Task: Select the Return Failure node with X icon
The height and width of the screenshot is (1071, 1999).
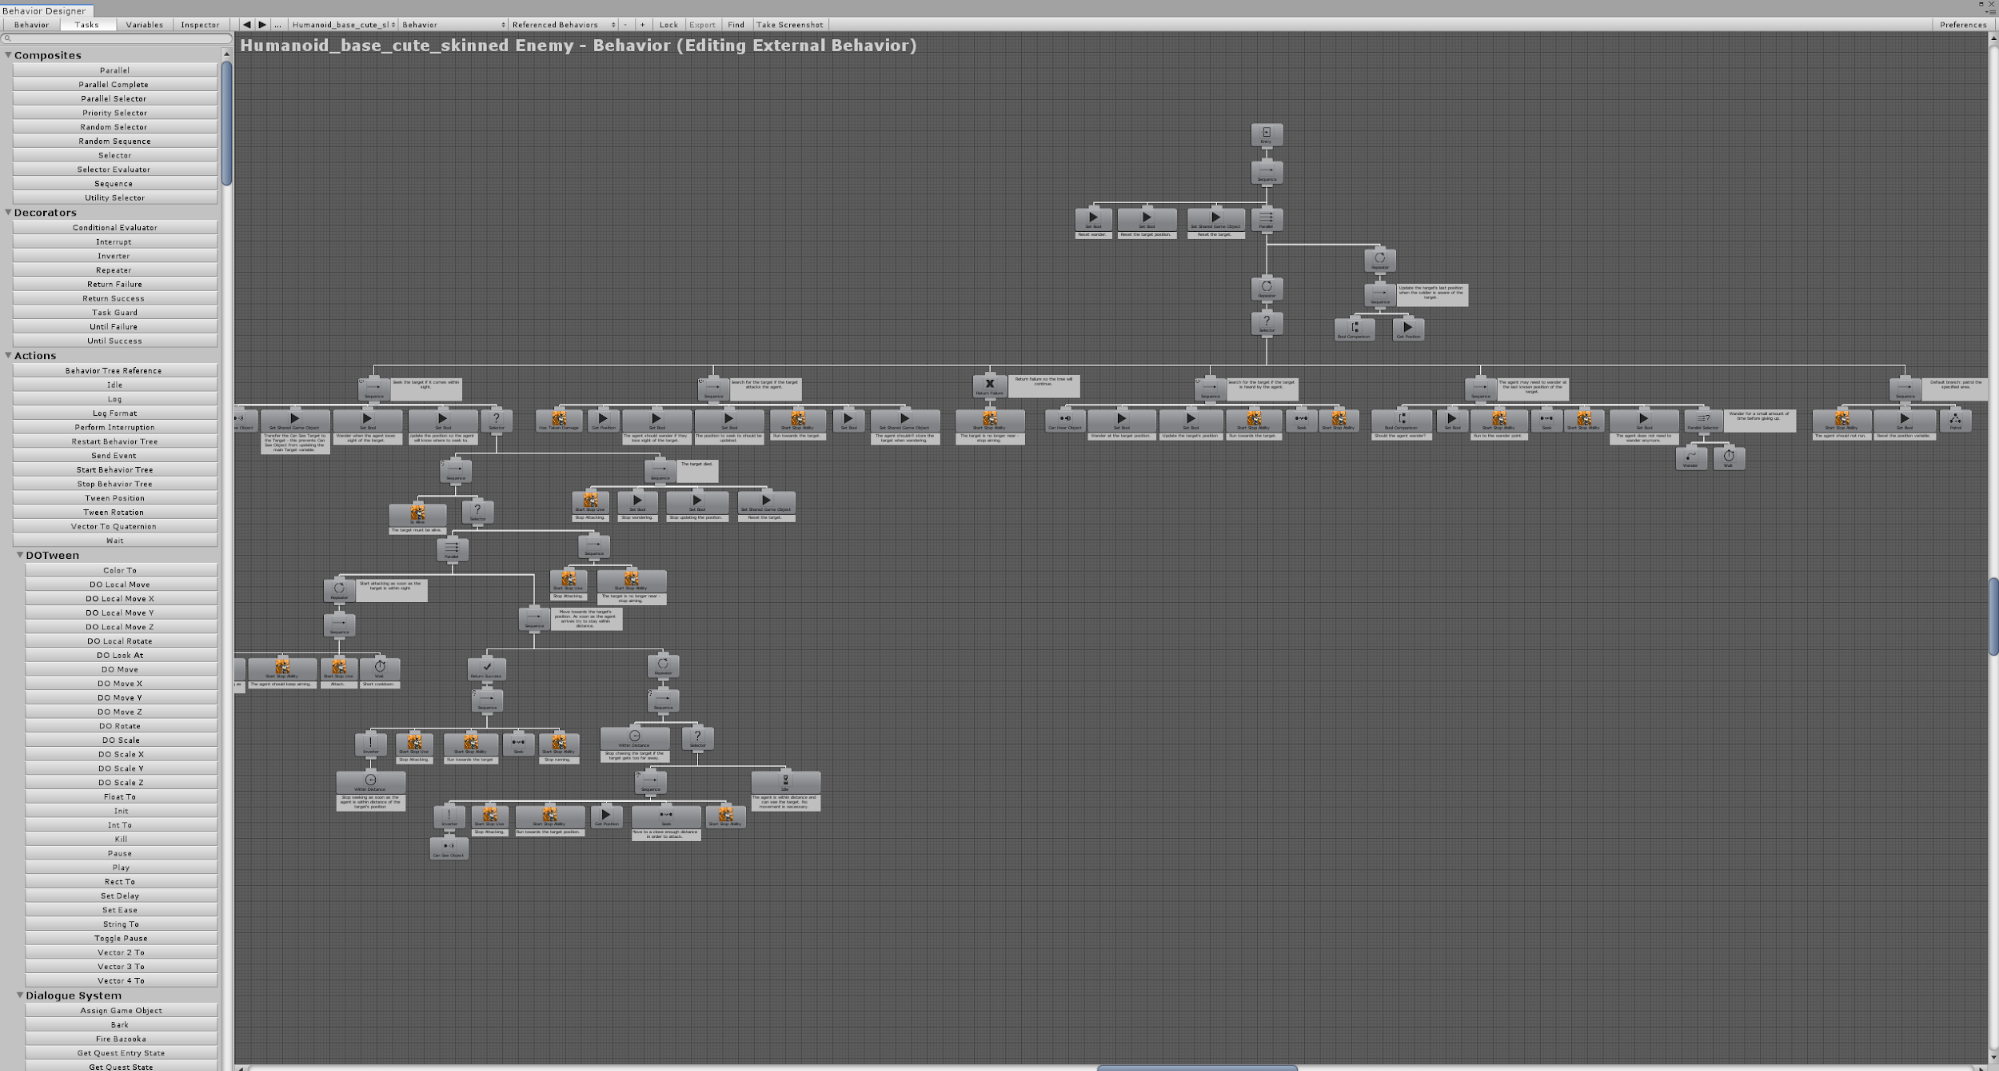Action: pyautogui.click(x=989, y=385)
